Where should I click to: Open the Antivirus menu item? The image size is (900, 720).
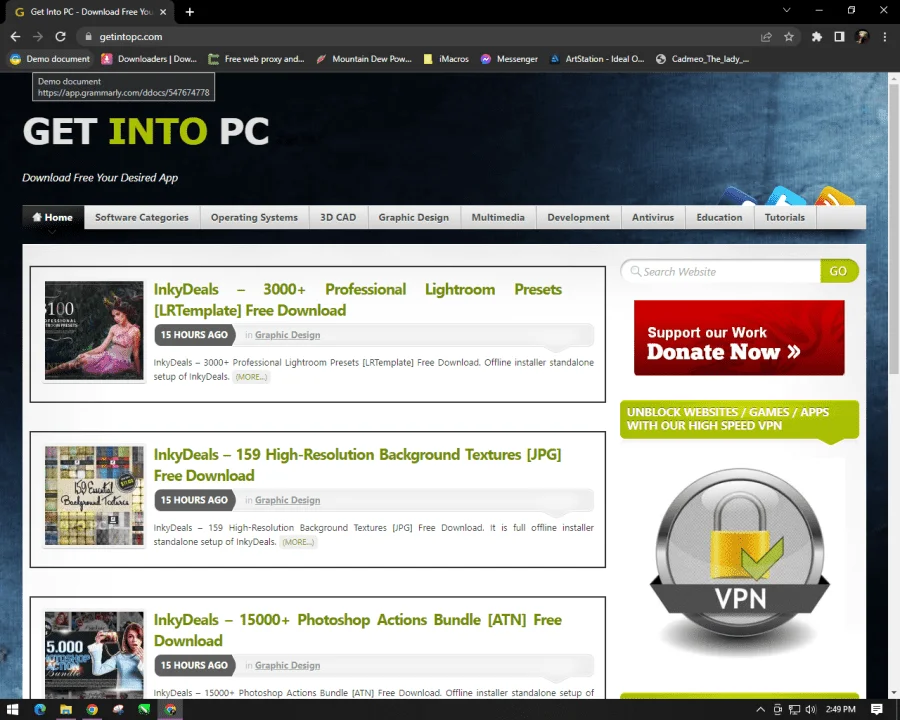653,218
